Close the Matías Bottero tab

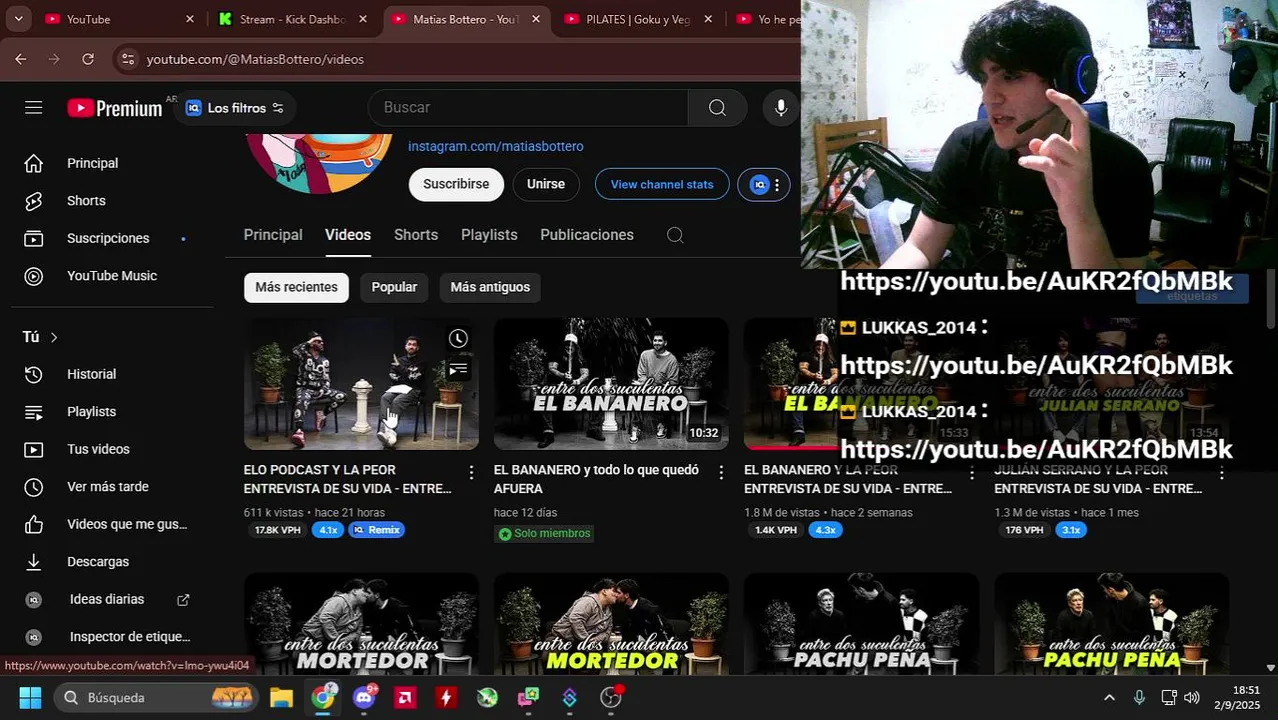coord(536,19)
